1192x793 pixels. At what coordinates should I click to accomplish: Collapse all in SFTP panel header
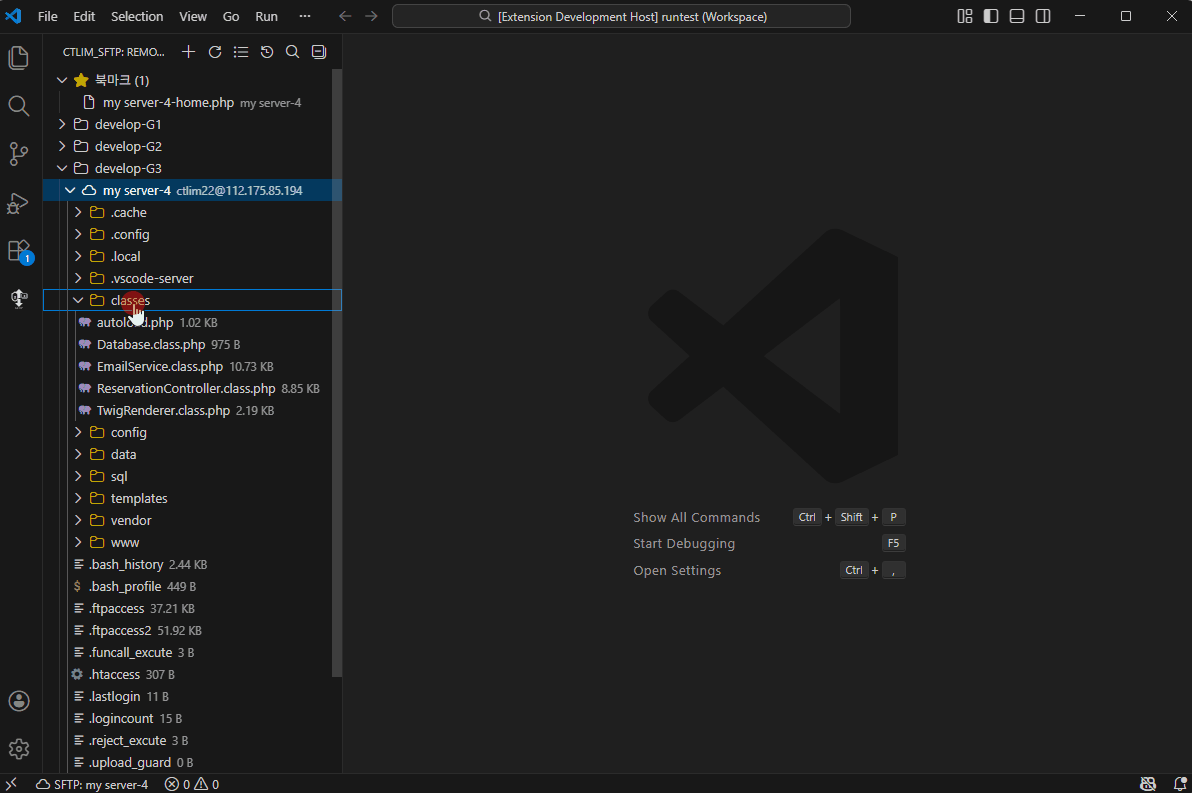[x=319, y=52]
